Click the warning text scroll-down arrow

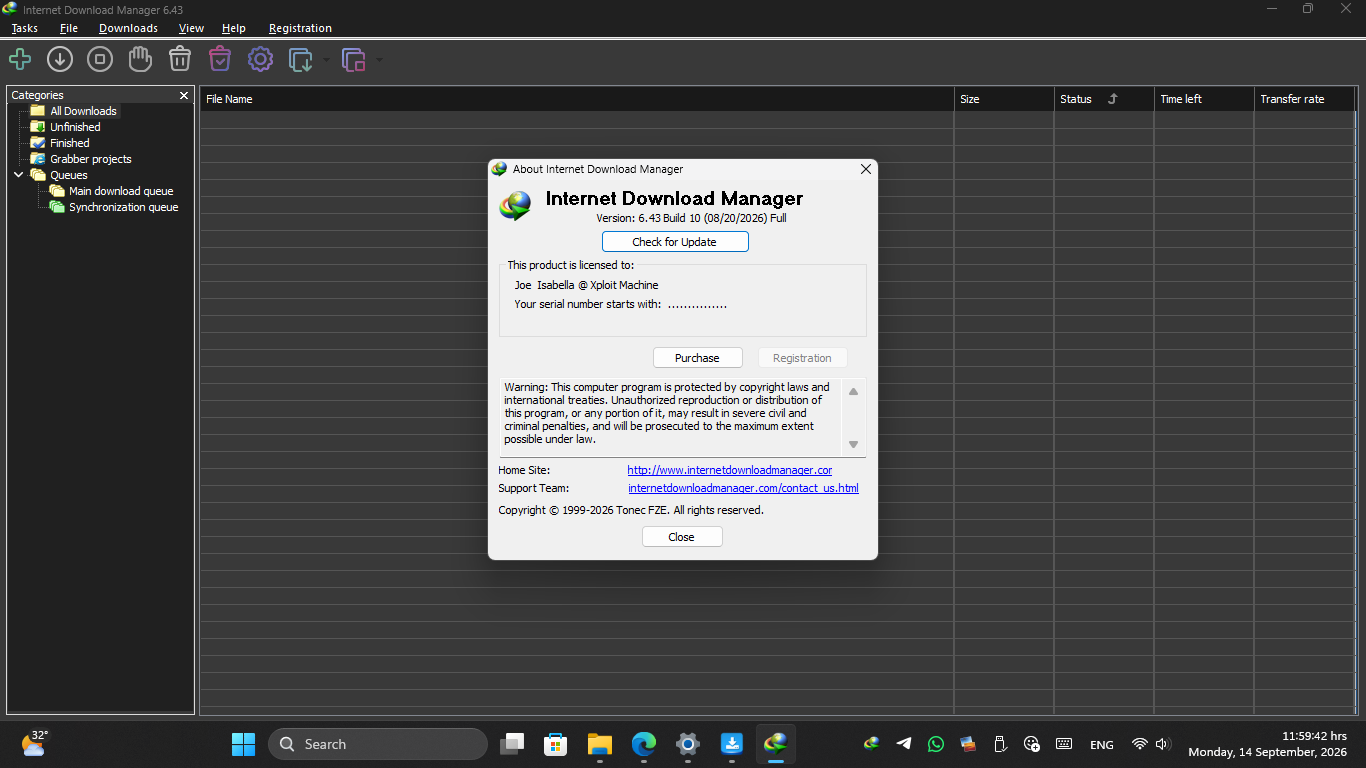[853, 444]
